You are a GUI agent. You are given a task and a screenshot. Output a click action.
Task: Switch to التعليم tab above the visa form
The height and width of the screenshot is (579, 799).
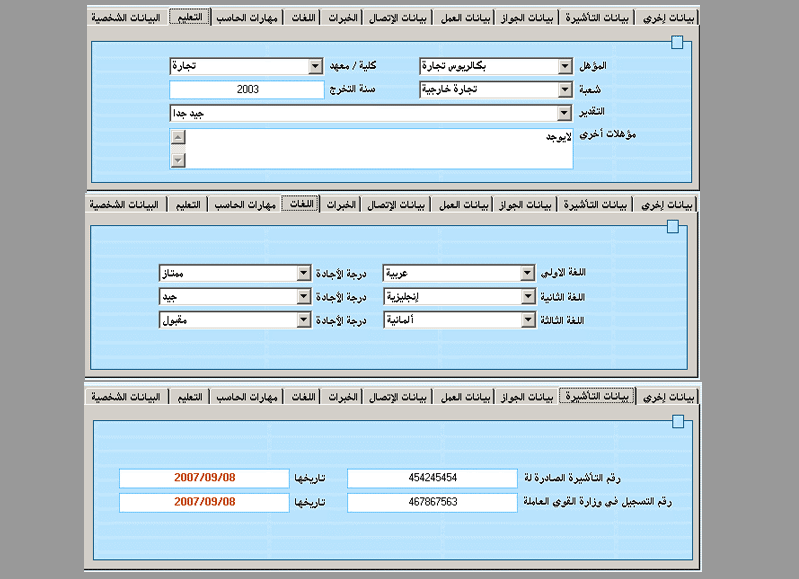tap(190, 397)
